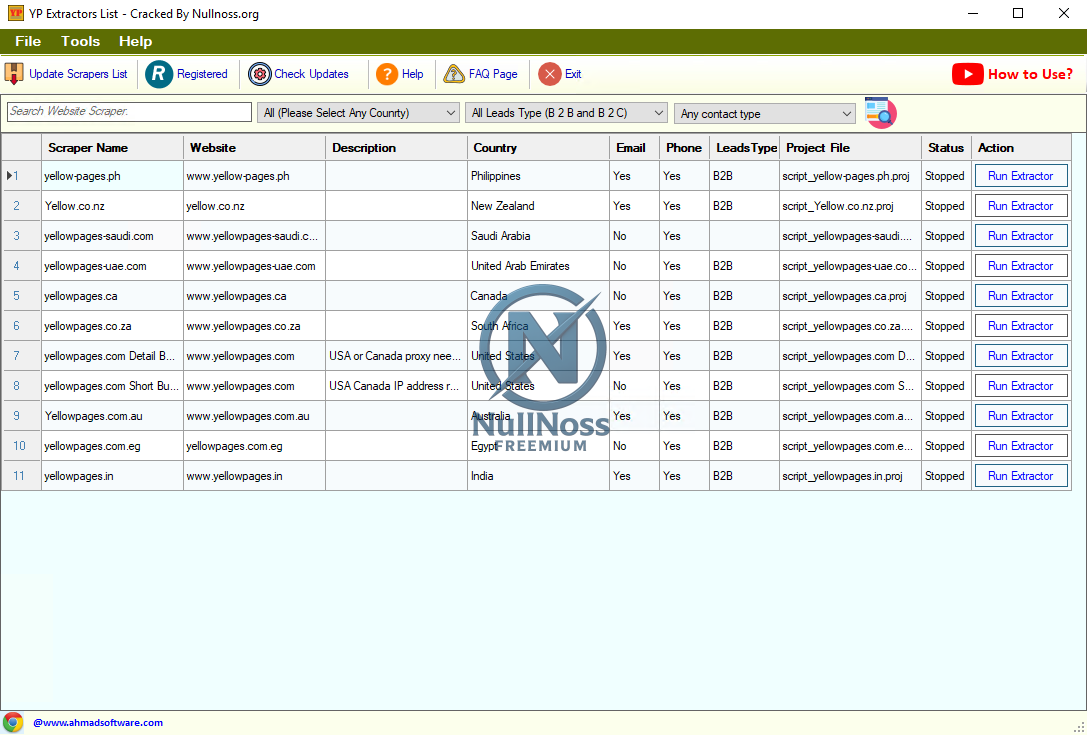Run Extractor for yellowpages.in
This screenshot has height=735, width=1087.
[1020, 475]
